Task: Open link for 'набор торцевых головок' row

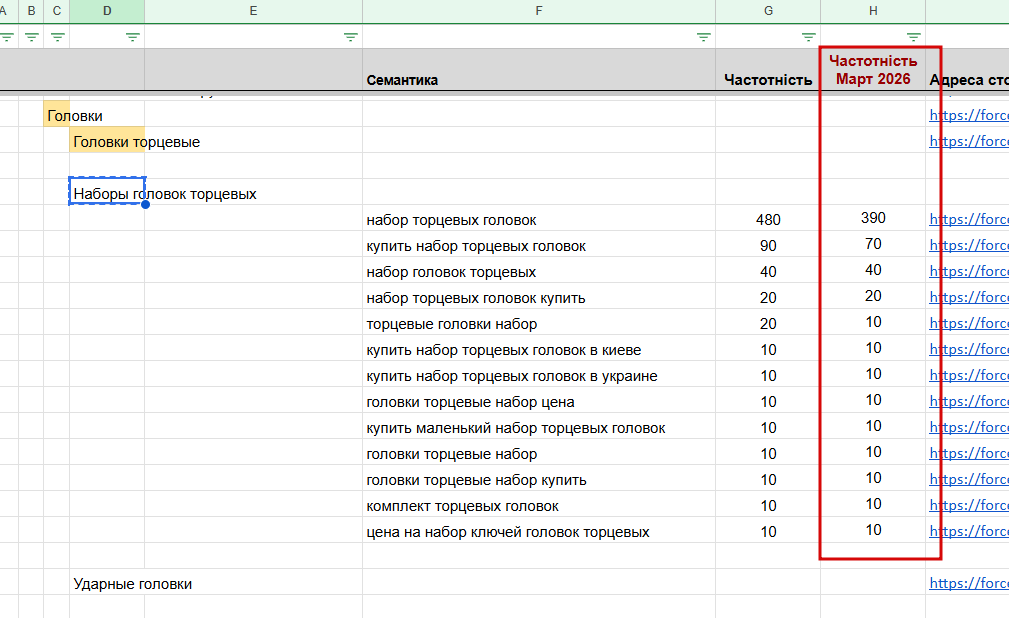Action: coord(969,219)
